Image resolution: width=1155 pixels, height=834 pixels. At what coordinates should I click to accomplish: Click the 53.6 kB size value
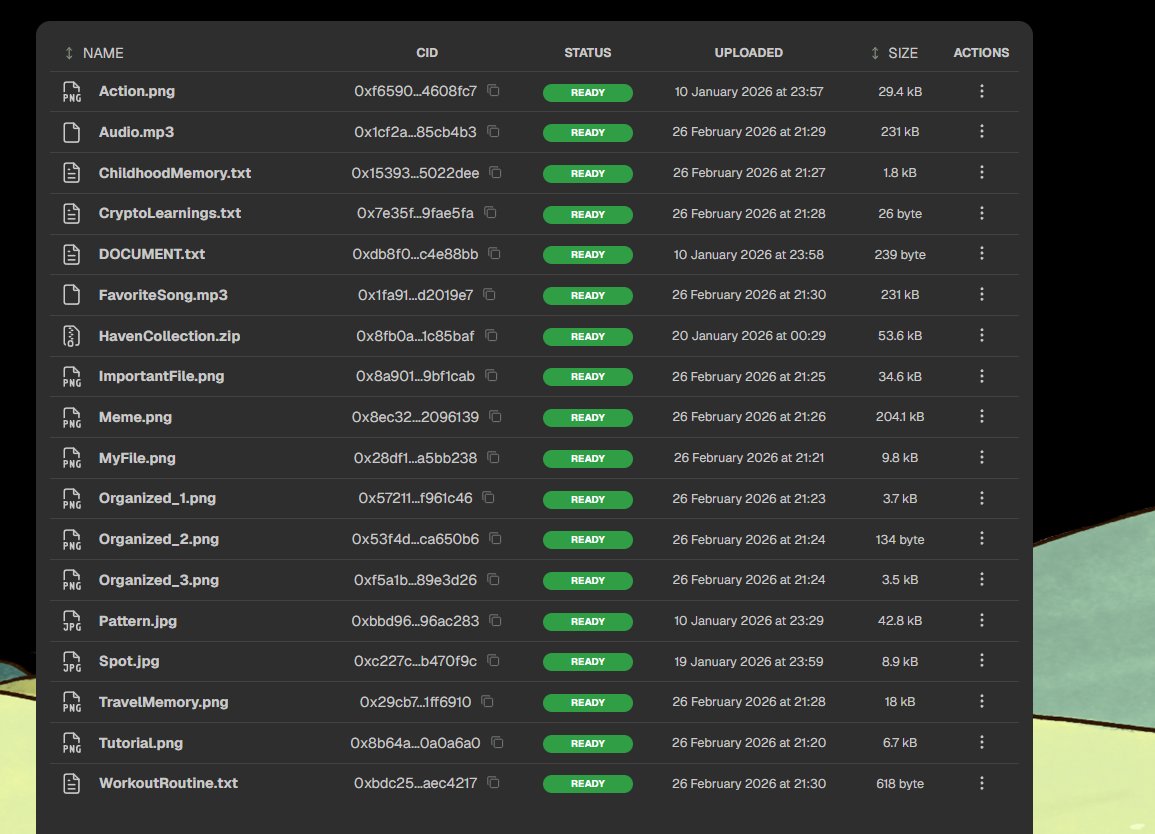(x=899, y=336)
